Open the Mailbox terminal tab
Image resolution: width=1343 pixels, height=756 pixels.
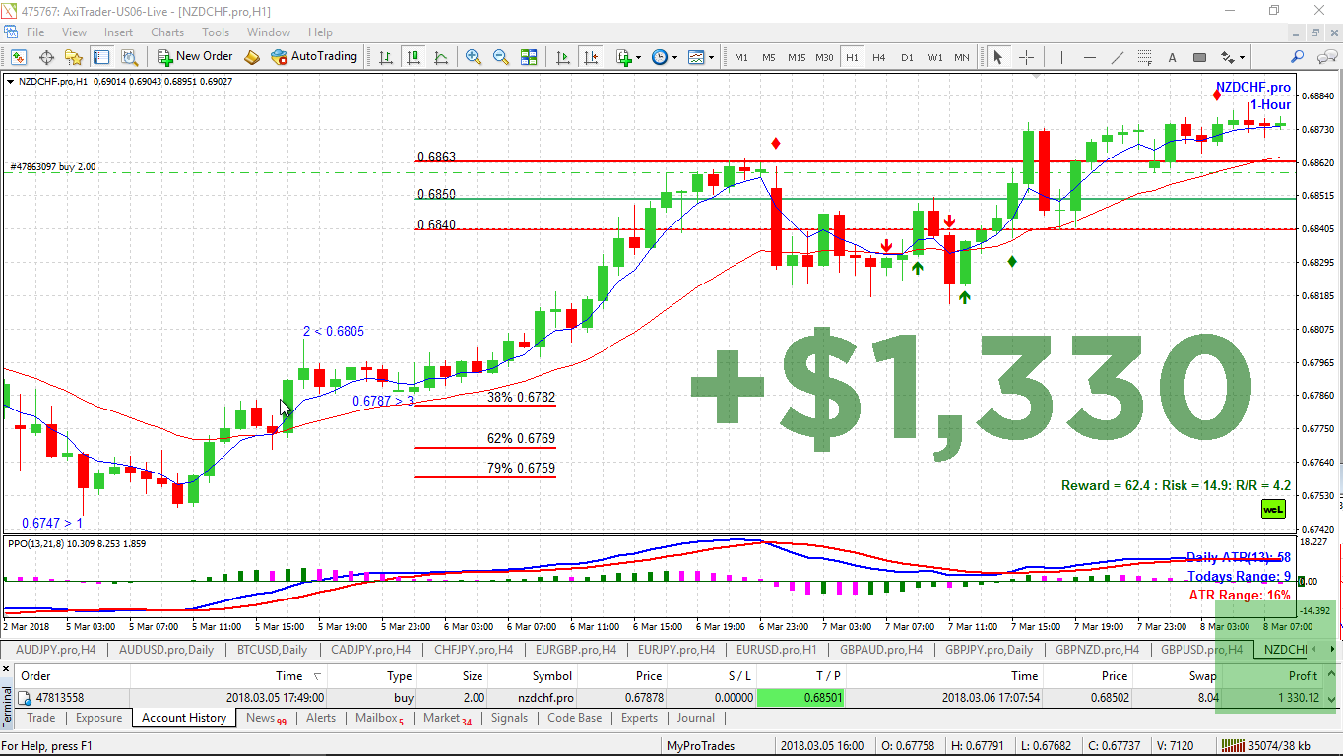tap(380, 718)
